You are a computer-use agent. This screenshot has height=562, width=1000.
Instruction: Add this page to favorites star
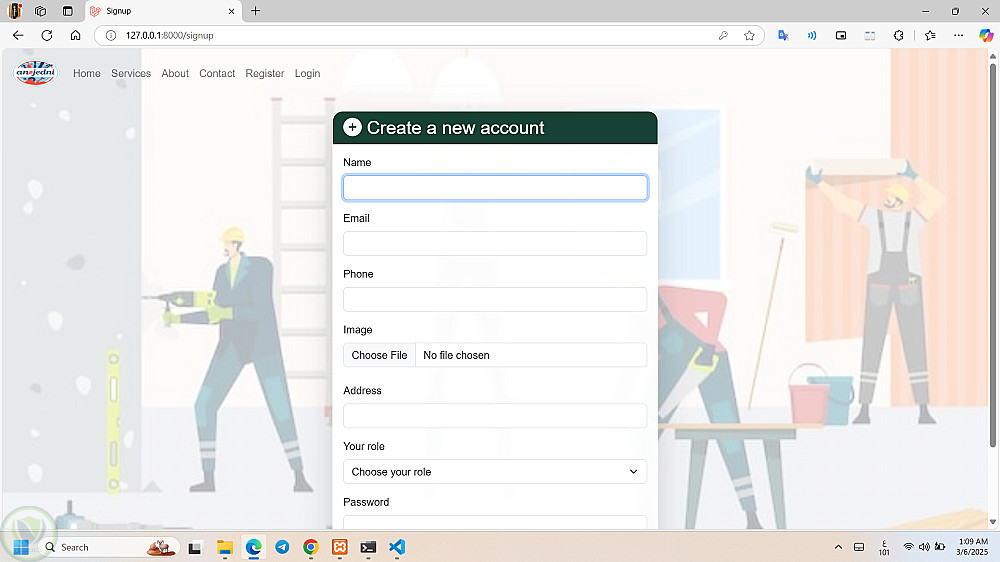coord(749,36)
